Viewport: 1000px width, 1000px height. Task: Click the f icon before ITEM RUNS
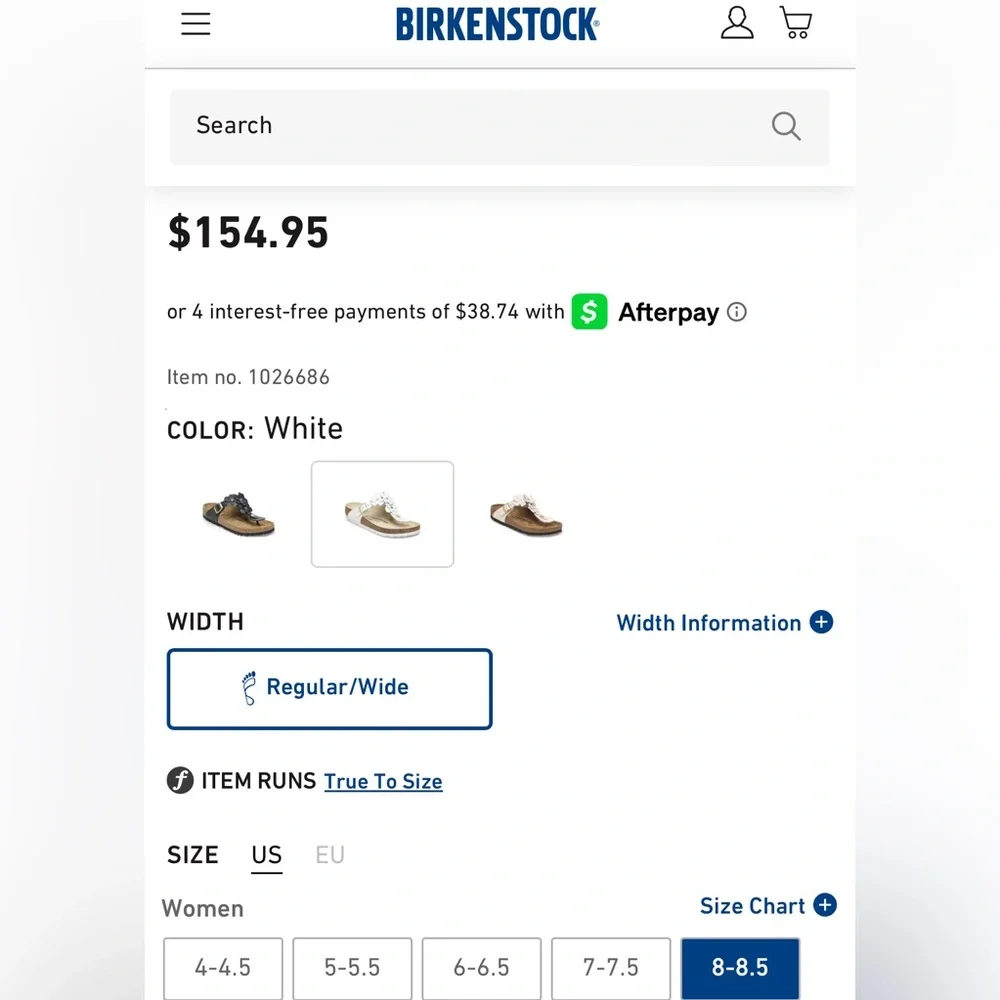click(179, 781)
